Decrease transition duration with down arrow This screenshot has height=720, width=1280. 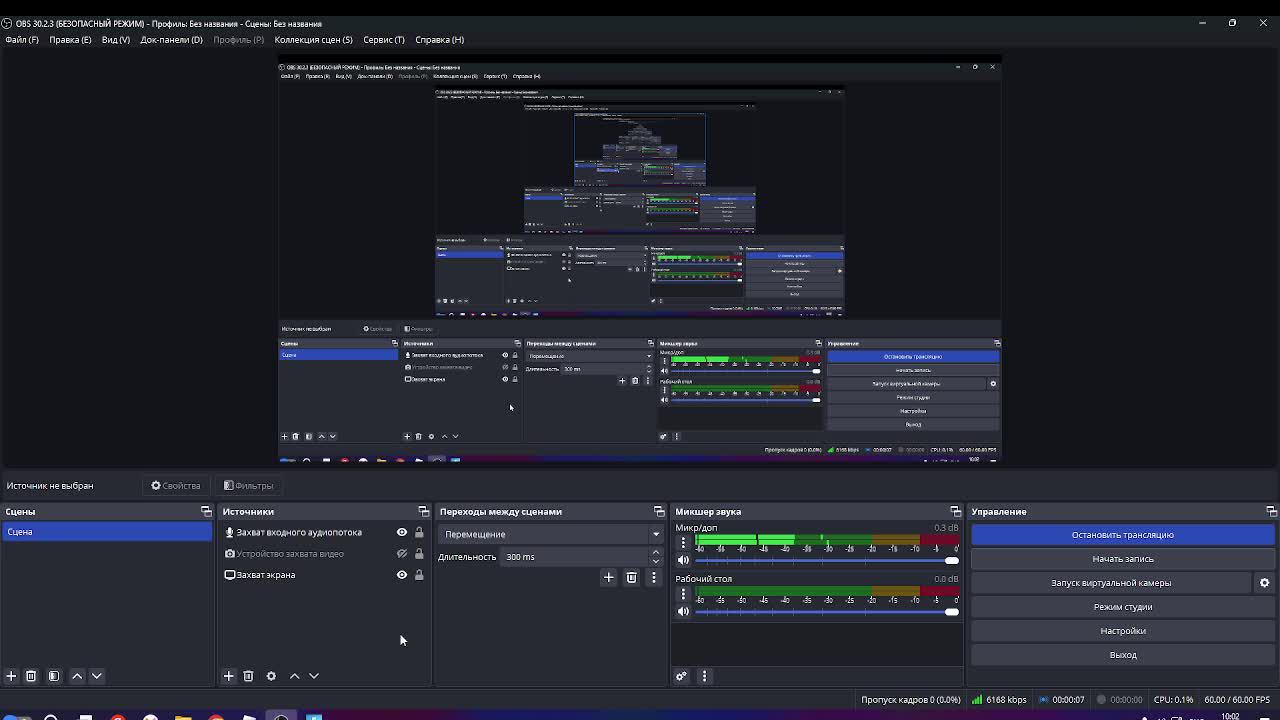tap(656, 561)
